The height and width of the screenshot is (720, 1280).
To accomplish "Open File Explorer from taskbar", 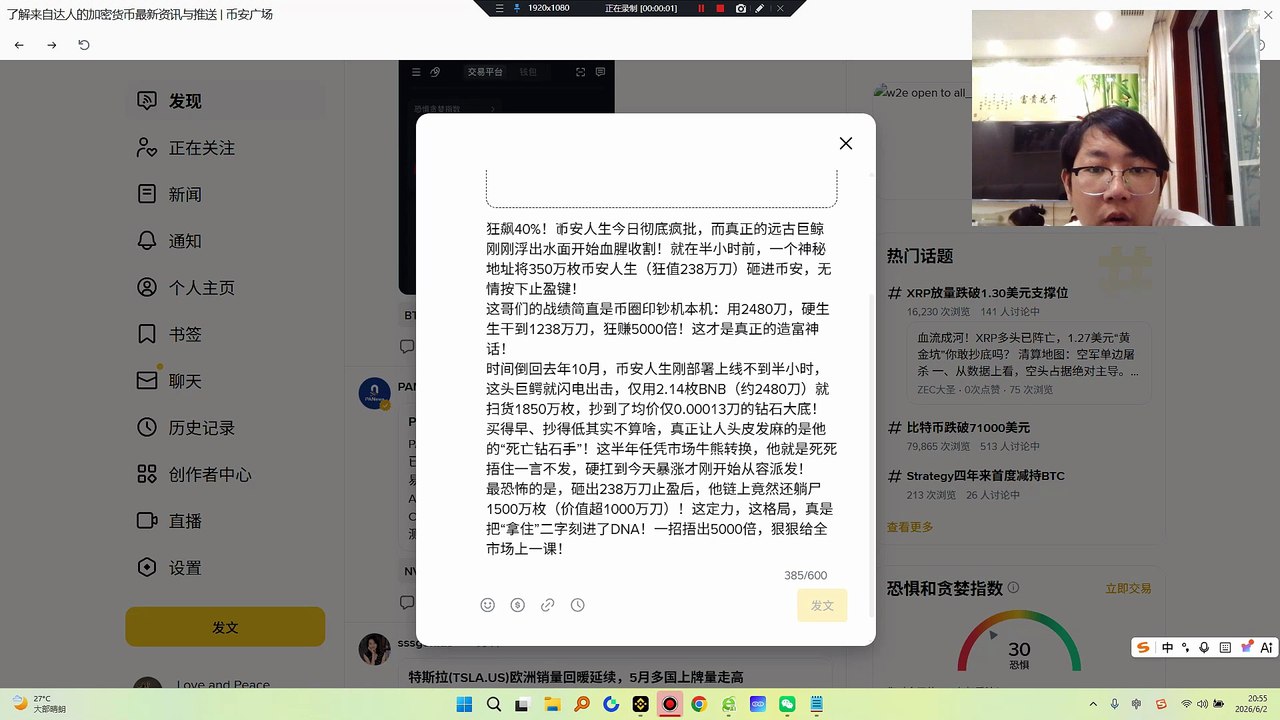I will pos(552,704).
